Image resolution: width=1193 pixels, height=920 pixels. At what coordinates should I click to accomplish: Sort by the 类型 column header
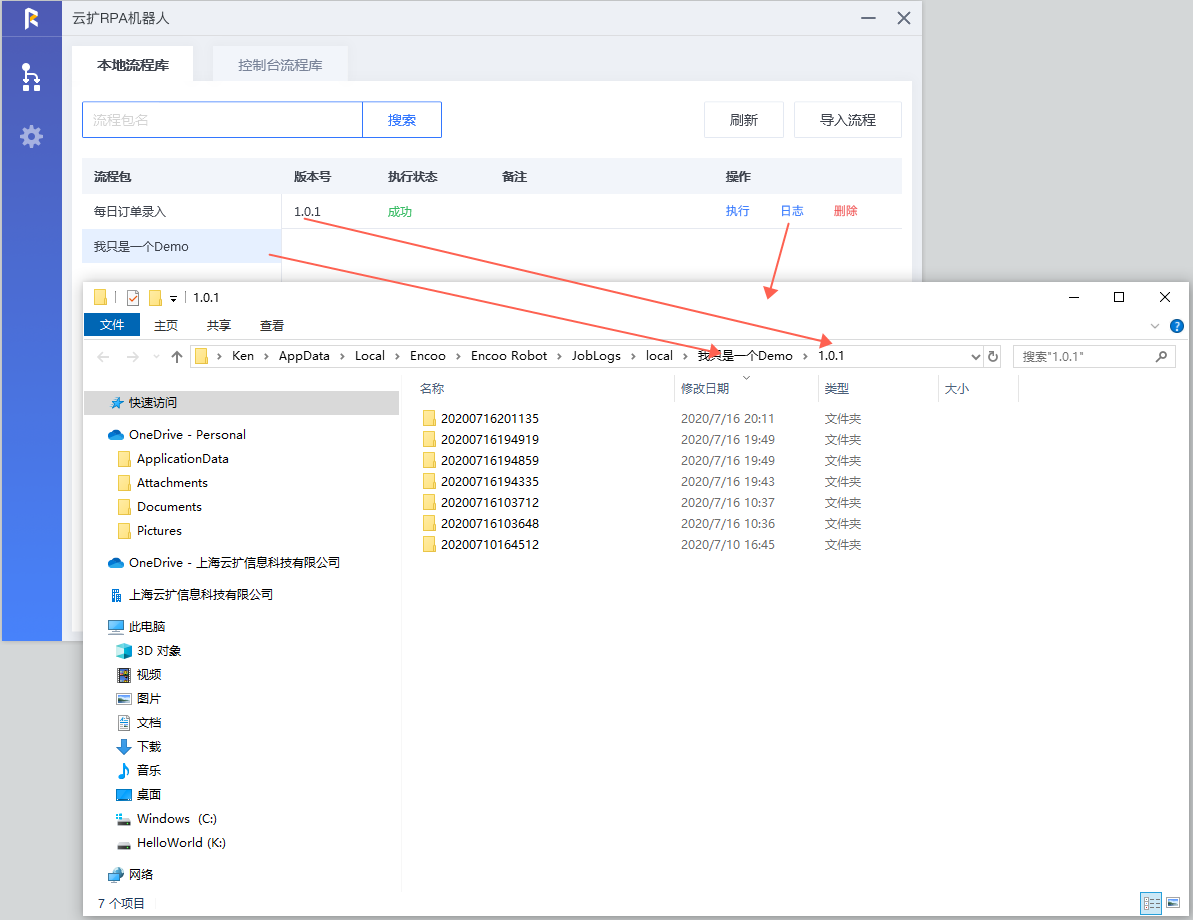point(837,388)
